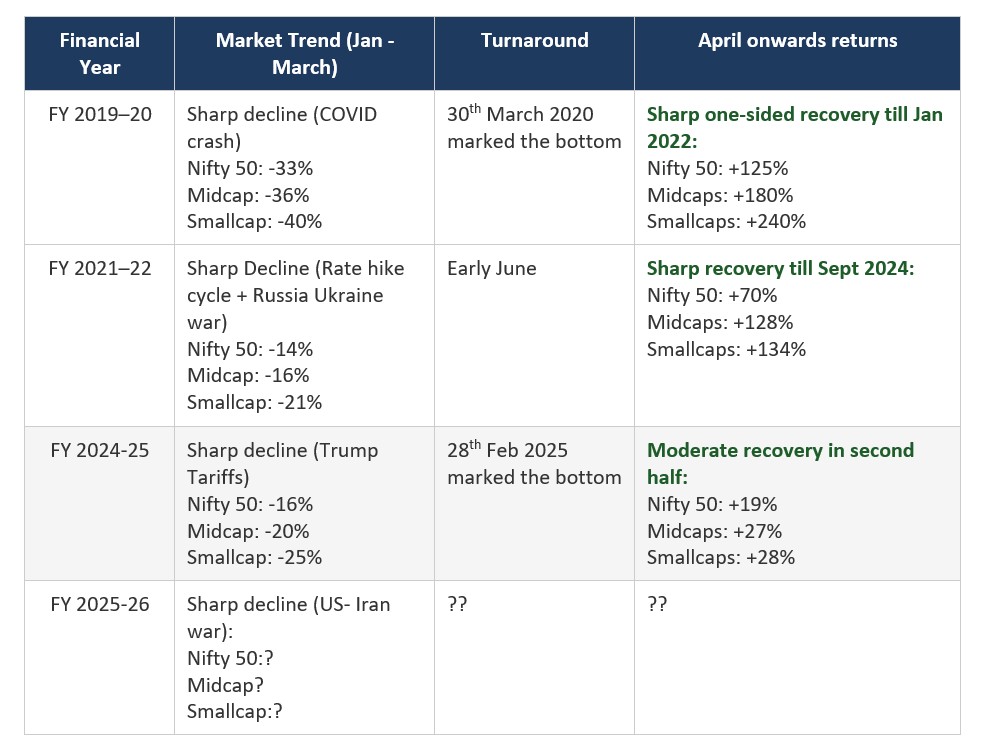The width and height of the screenshot is (987, 750).
Task: Click the FY 2024-25 row label
Action: point(100,450)
